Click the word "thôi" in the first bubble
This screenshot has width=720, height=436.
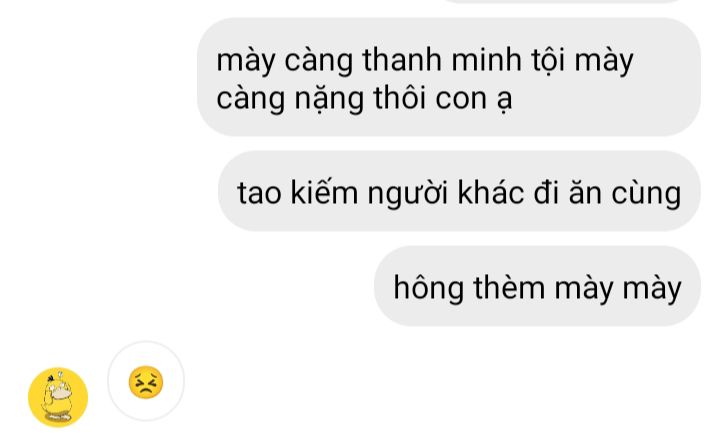(399, 98)
